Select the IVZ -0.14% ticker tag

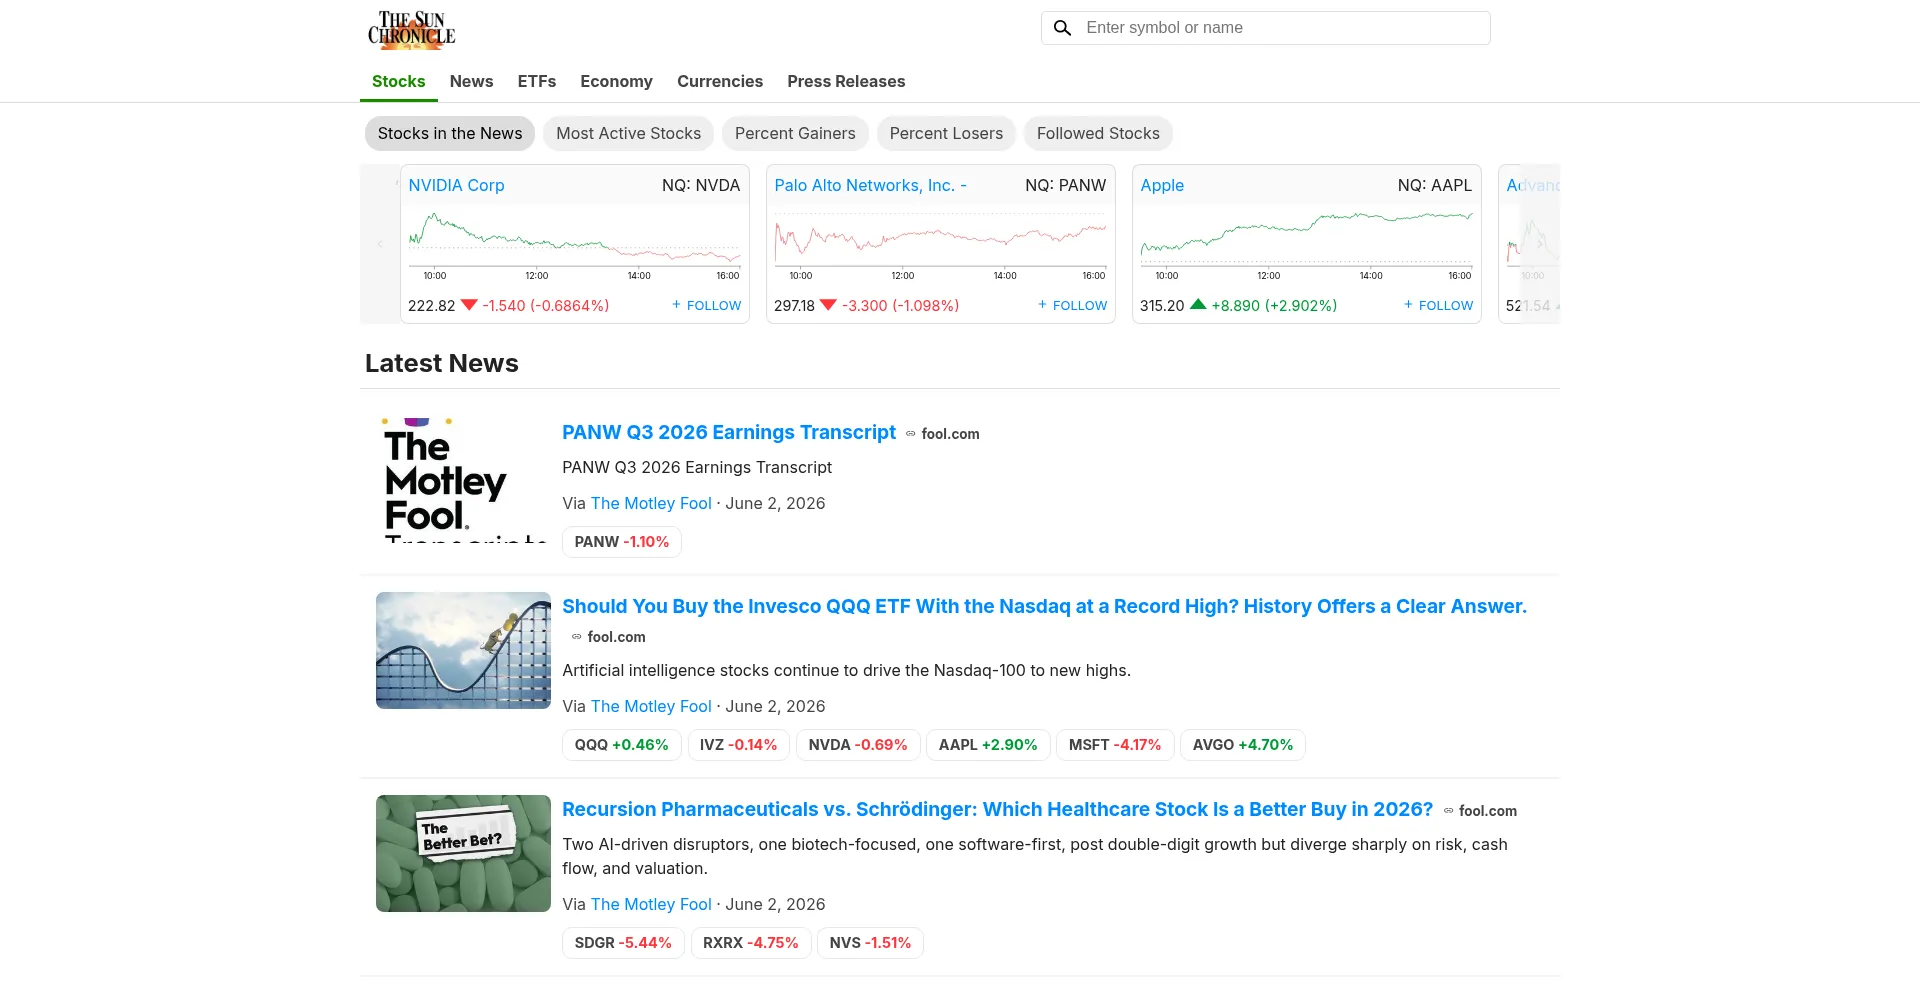point(739,745)
